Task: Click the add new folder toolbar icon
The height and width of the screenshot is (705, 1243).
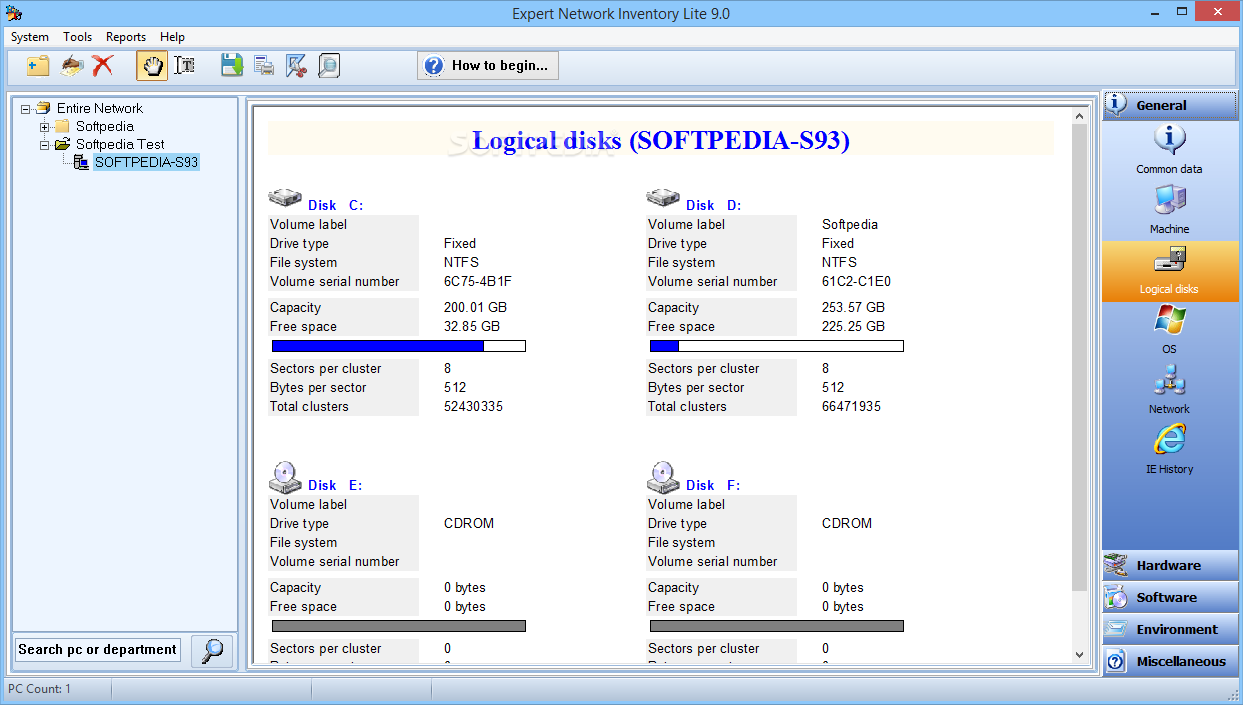Action: [38, 66]
